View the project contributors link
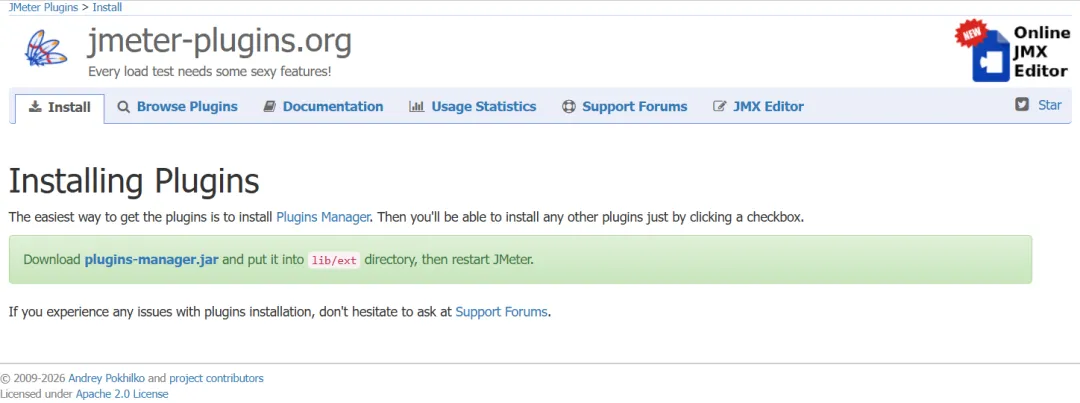This screenshot has height=403, width=1080. click(216, 379)
